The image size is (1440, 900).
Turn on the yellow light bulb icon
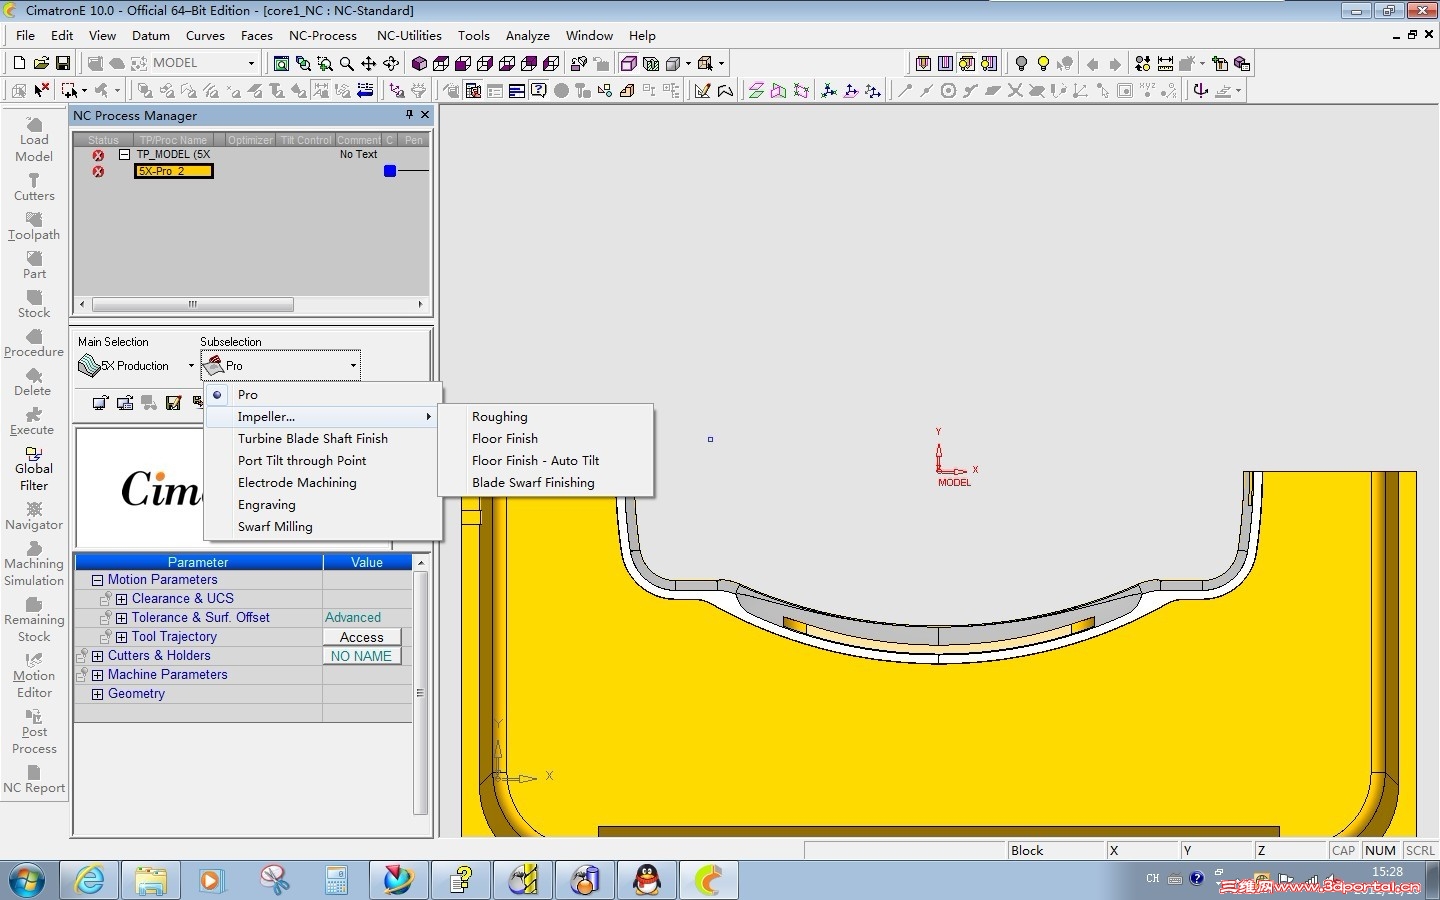point(1043,63)
